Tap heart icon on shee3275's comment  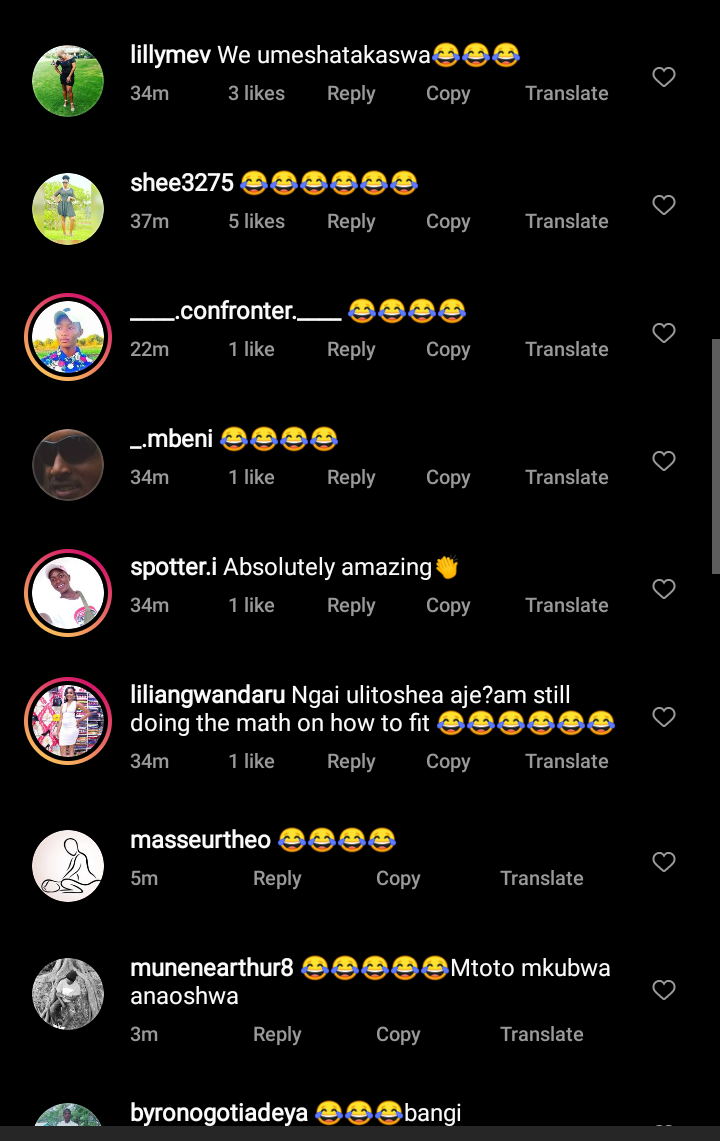[x=663, y=205]
